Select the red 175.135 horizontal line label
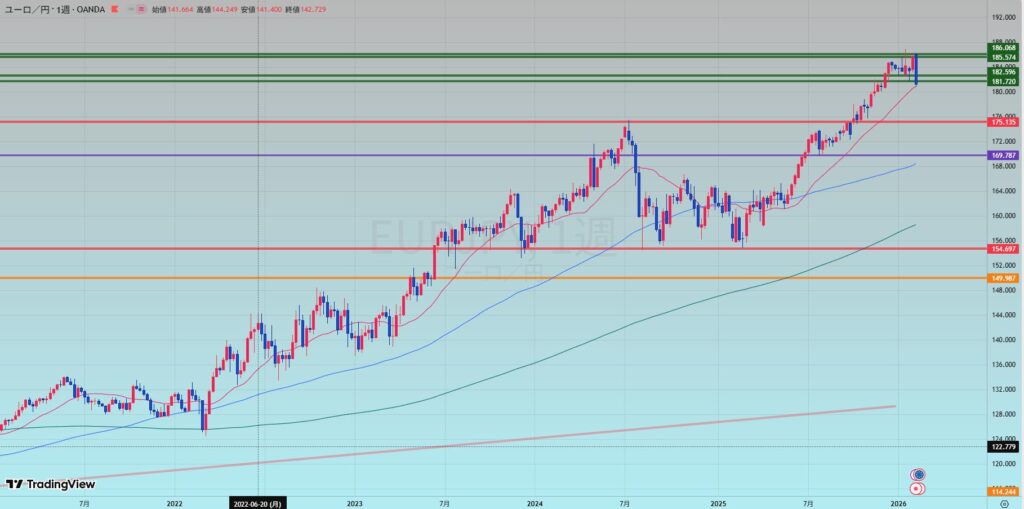Viewport: 1024px width, 509px height. [x=1003, y=122]
